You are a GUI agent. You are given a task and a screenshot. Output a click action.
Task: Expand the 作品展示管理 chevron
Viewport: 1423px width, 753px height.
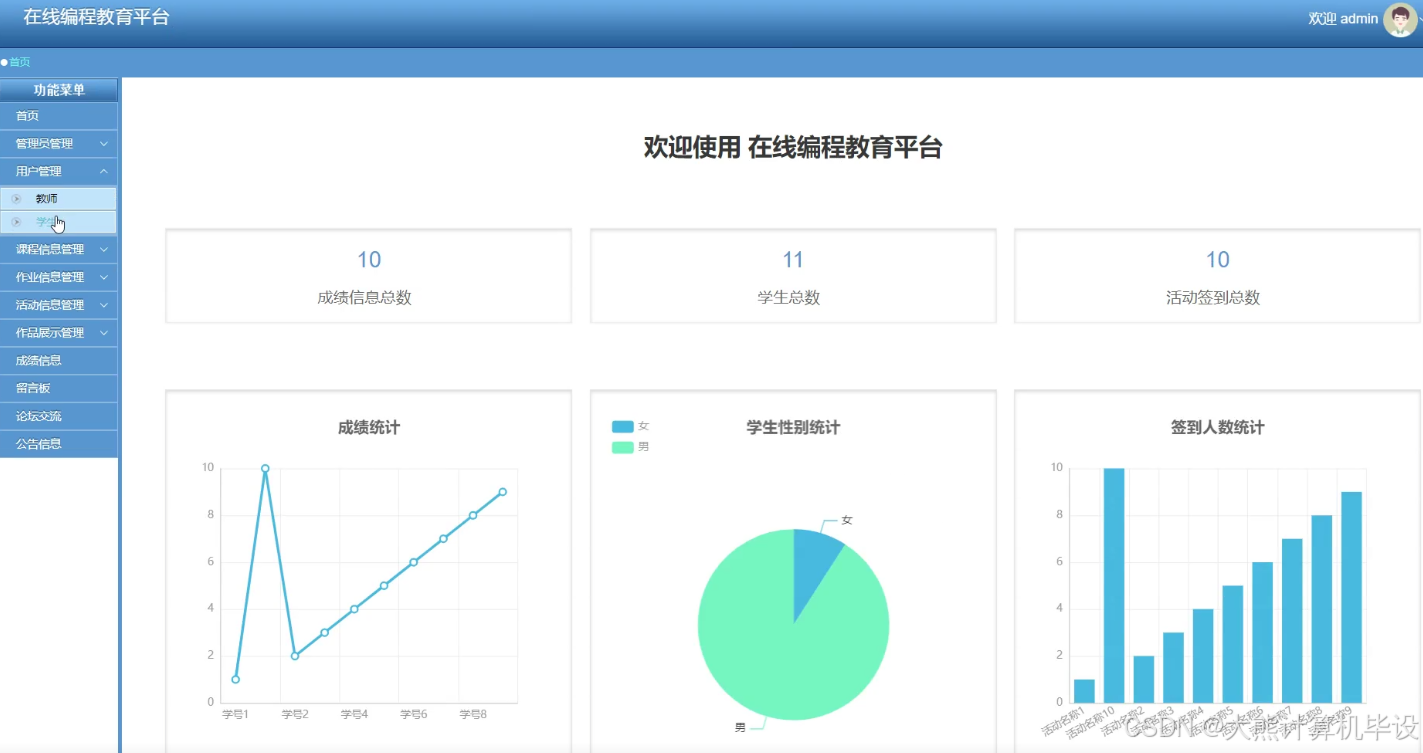pyautogui.click(x=104, y=333)
